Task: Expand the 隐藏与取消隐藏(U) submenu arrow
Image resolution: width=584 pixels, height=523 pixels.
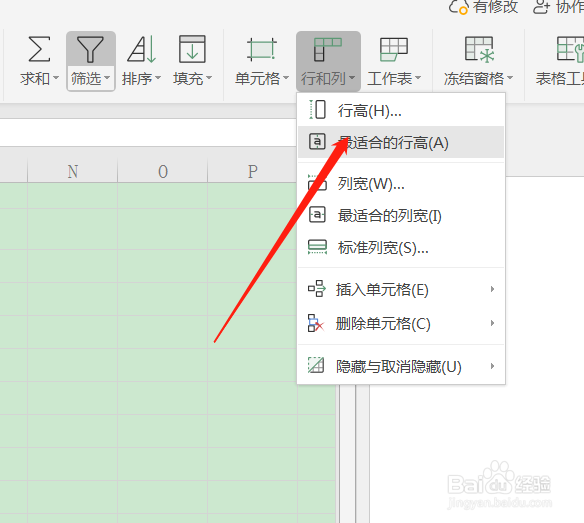Action: pos(492,366)
